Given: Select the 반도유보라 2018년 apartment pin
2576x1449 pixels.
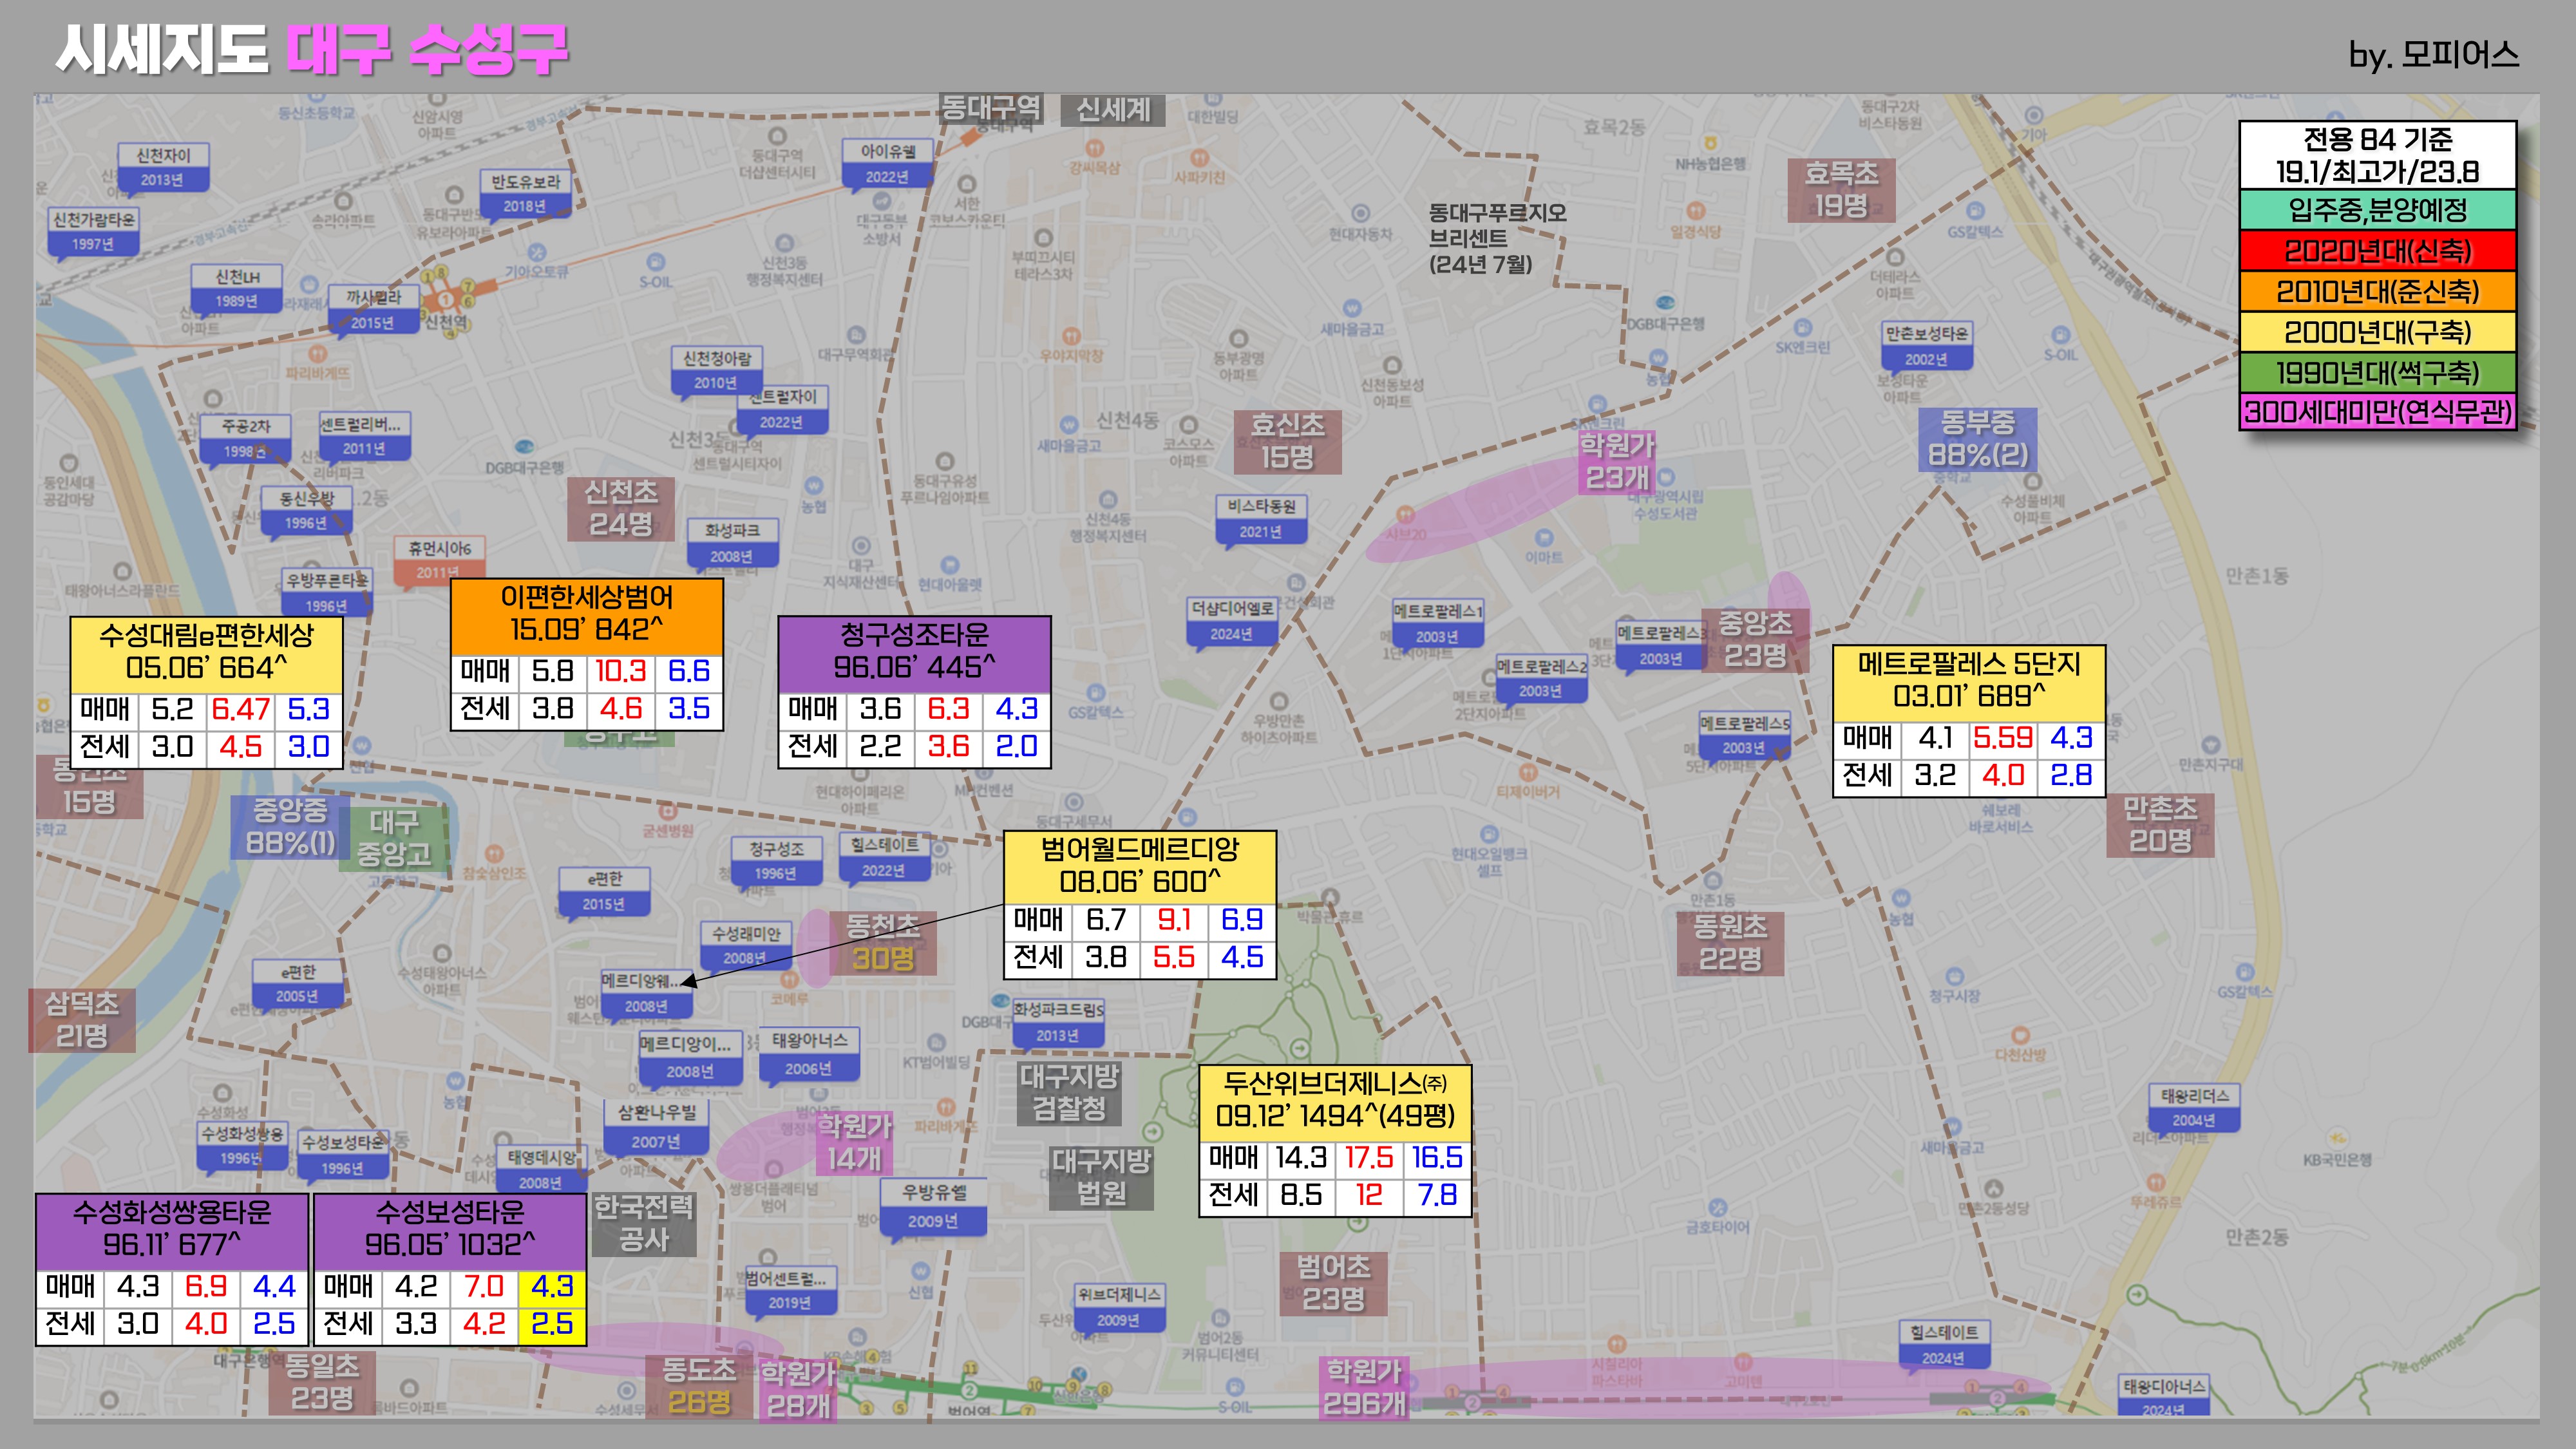Looking at the screenshot, I should (525, 194).
